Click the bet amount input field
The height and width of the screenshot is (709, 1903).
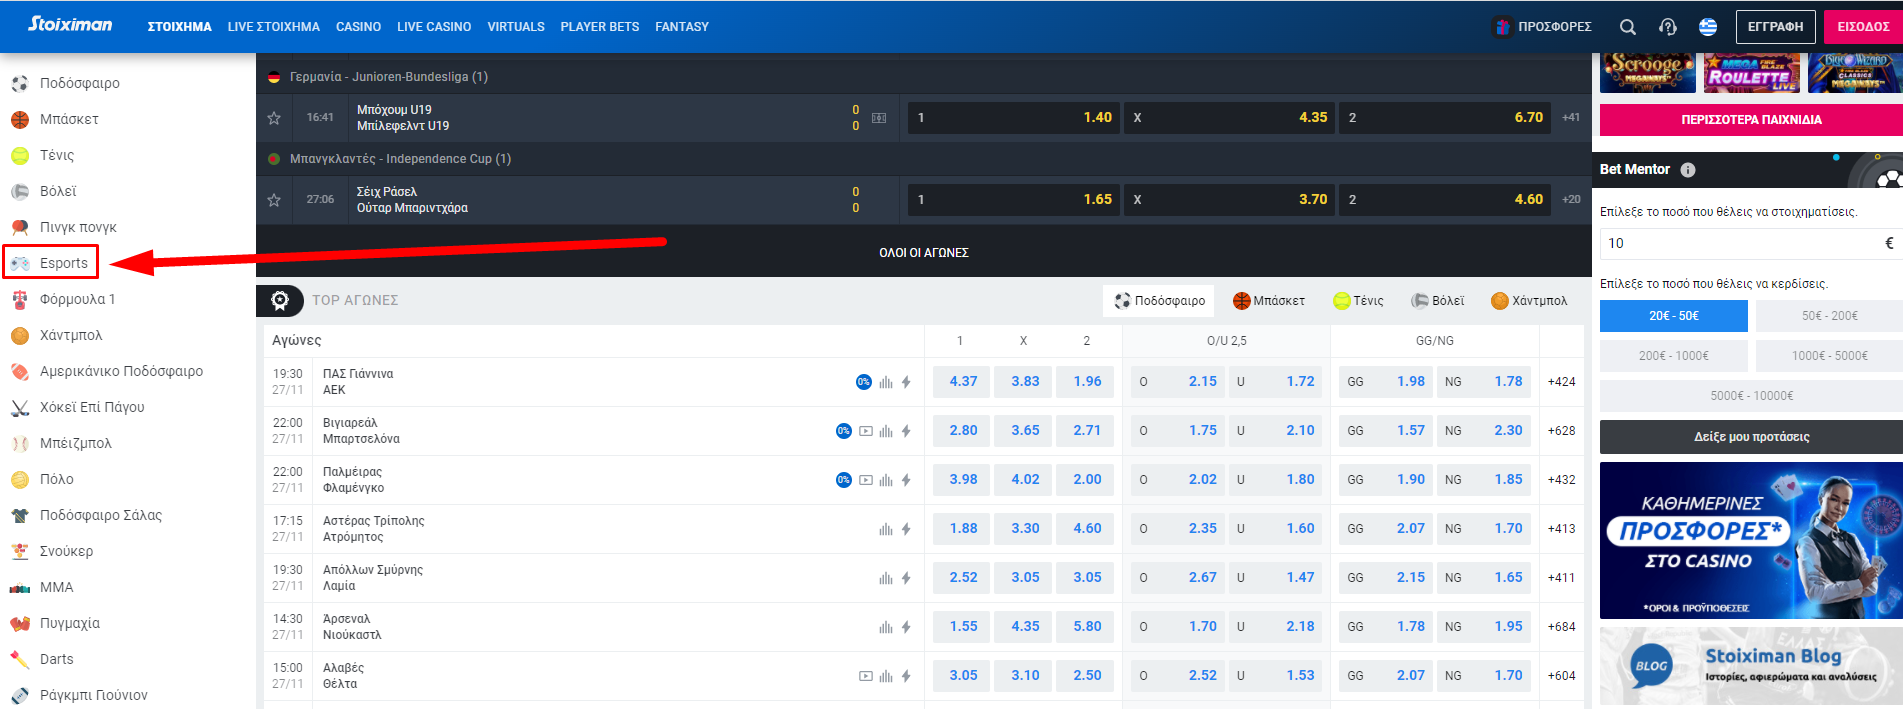click(x=1750, y=243)
